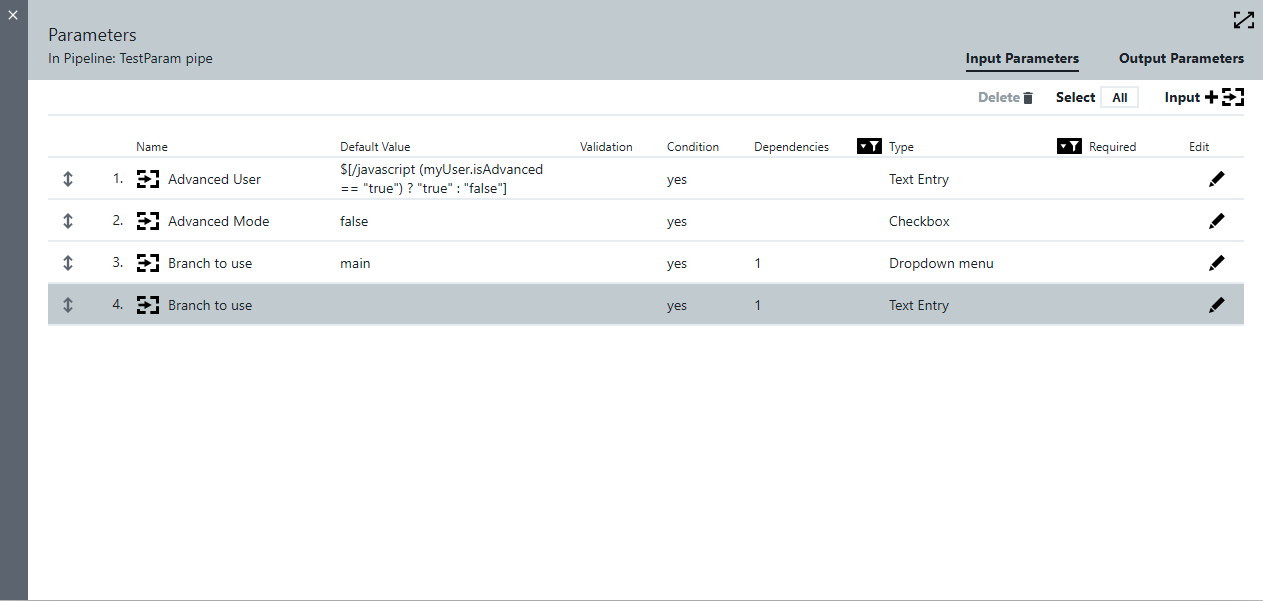Click pencil icon in Dropdown menu row
This screenshot has height=601, width=1263.
coord(1216,263)
